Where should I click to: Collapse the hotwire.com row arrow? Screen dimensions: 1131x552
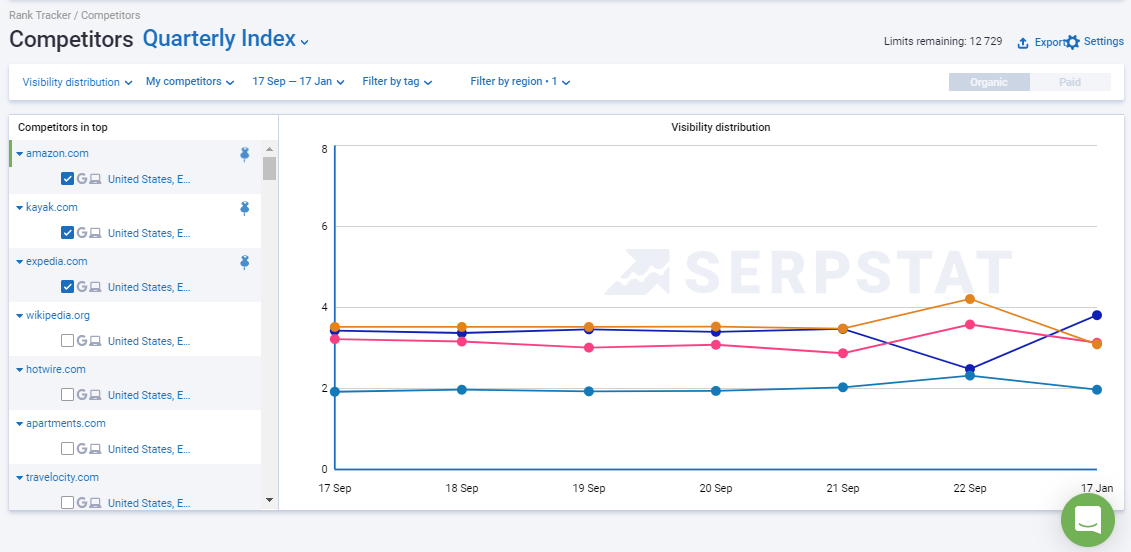[x=20, y=370]
